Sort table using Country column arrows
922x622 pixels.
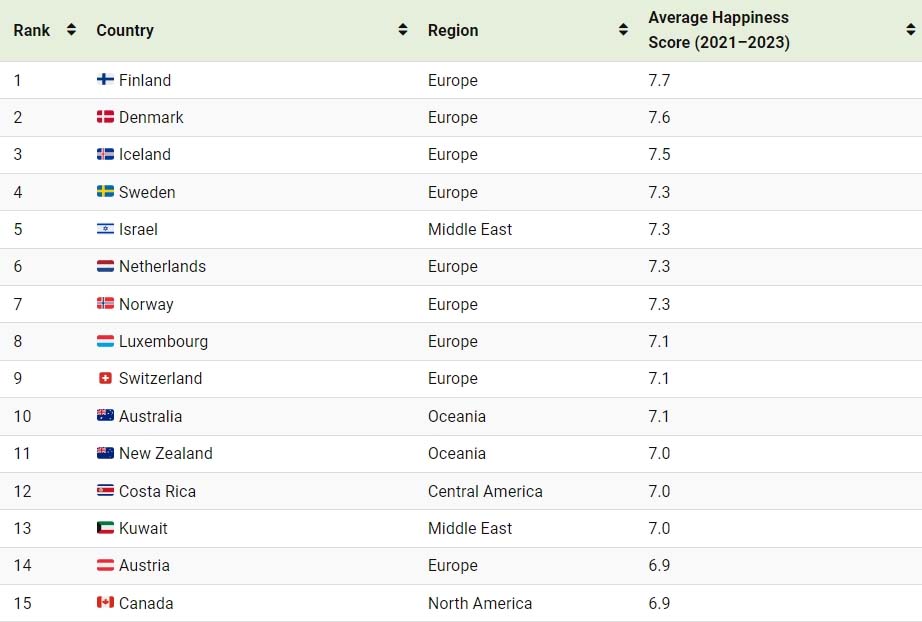[403, 29]
